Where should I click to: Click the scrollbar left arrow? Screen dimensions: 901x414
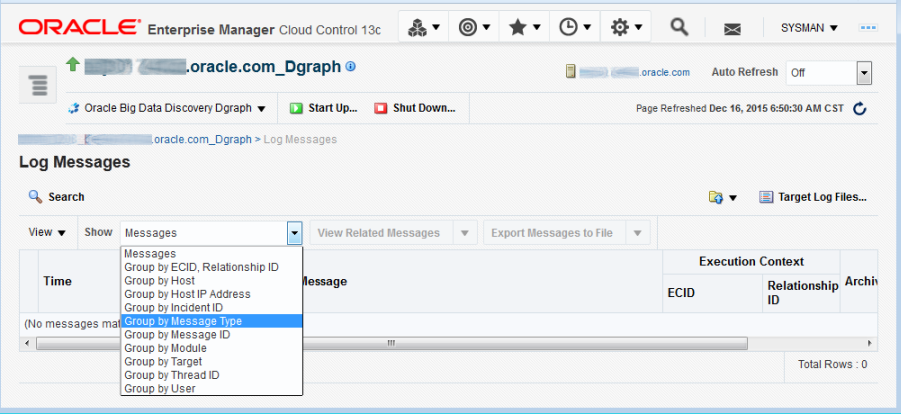point(25,343)
